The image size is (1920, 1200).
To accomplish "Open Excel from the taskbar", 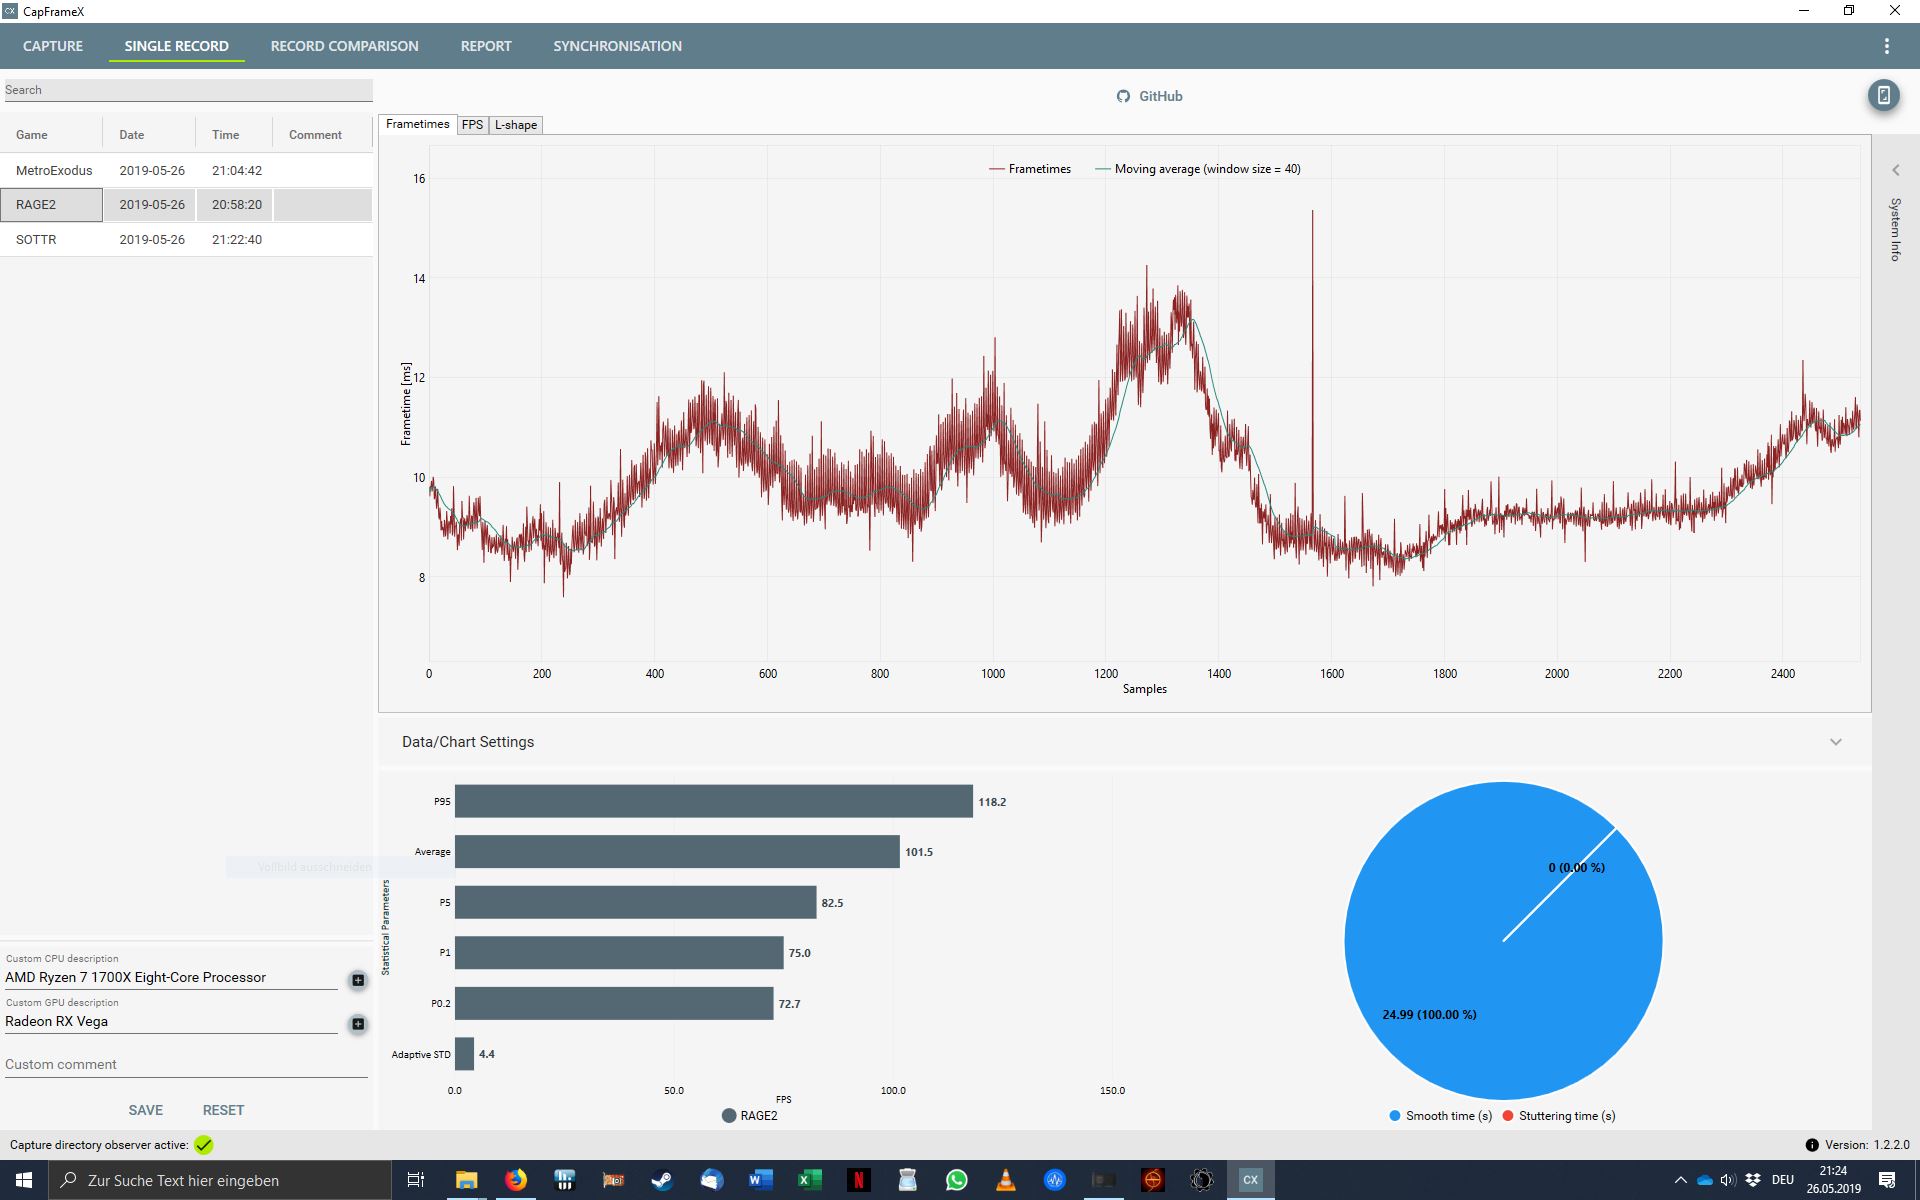I will tap(809, 1180).
